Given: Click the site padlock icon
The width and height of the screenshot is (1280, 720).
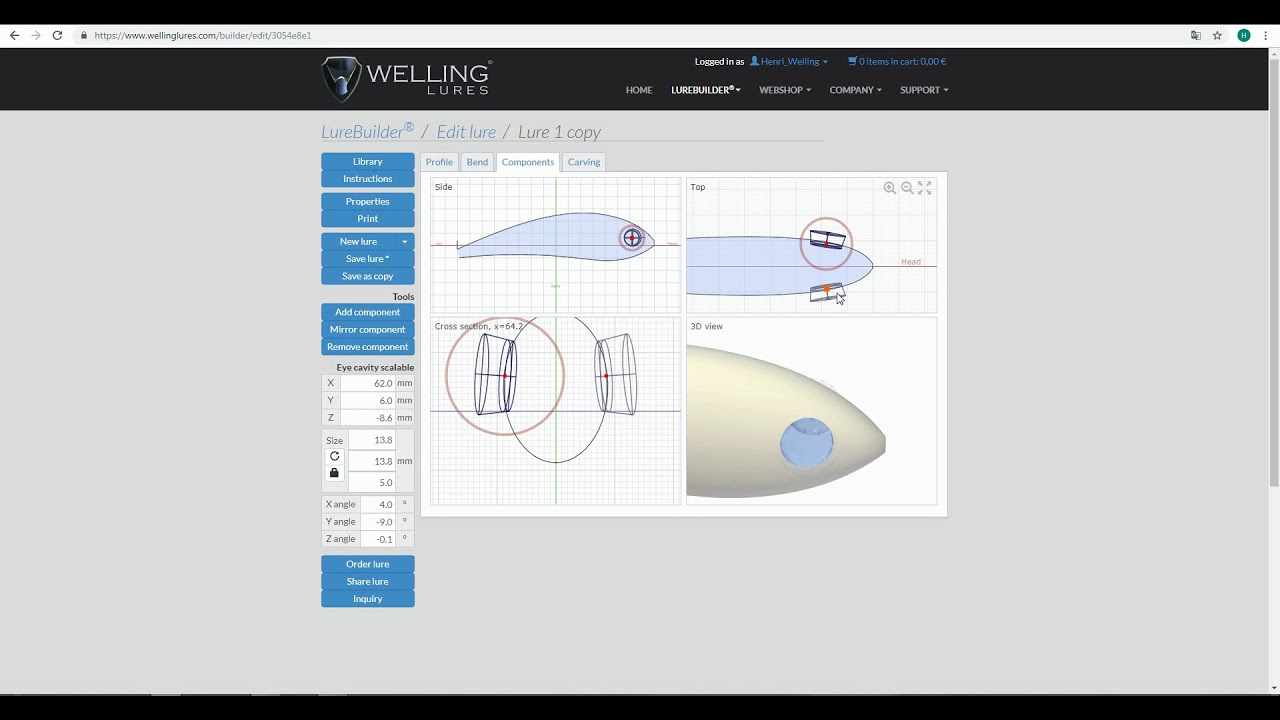Looking at the screenshot, I should [x=84, y=35].
